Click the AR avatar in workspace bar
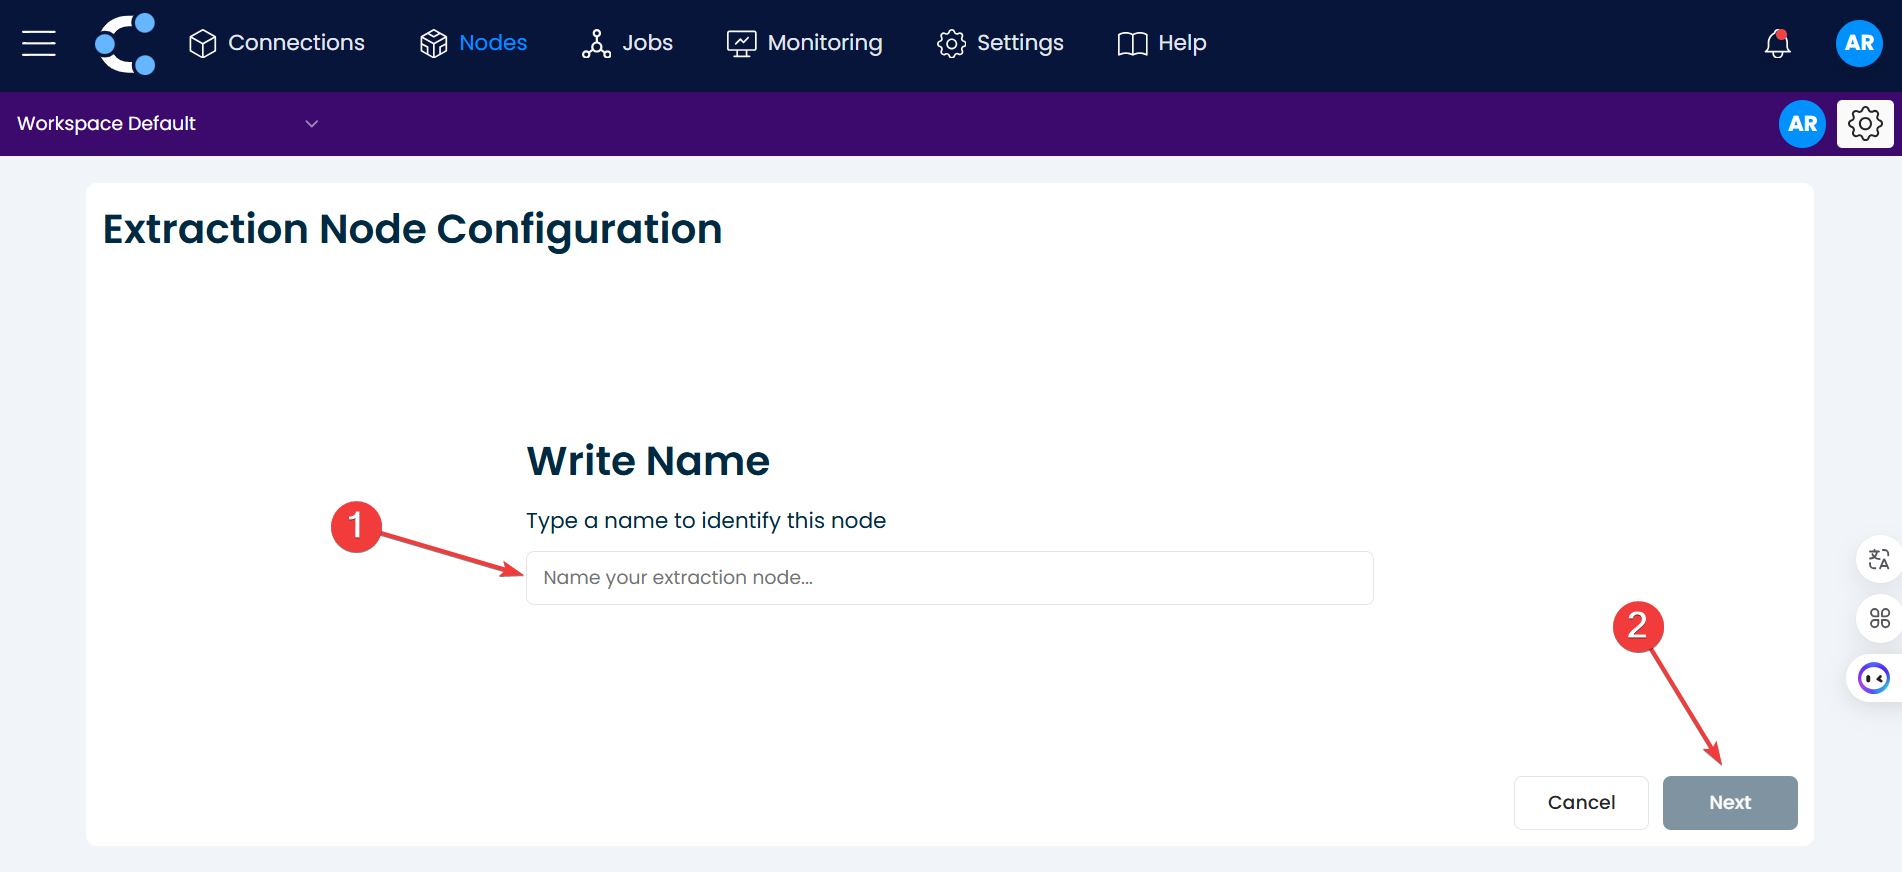1902x872 pixels. coord(1802,124)
